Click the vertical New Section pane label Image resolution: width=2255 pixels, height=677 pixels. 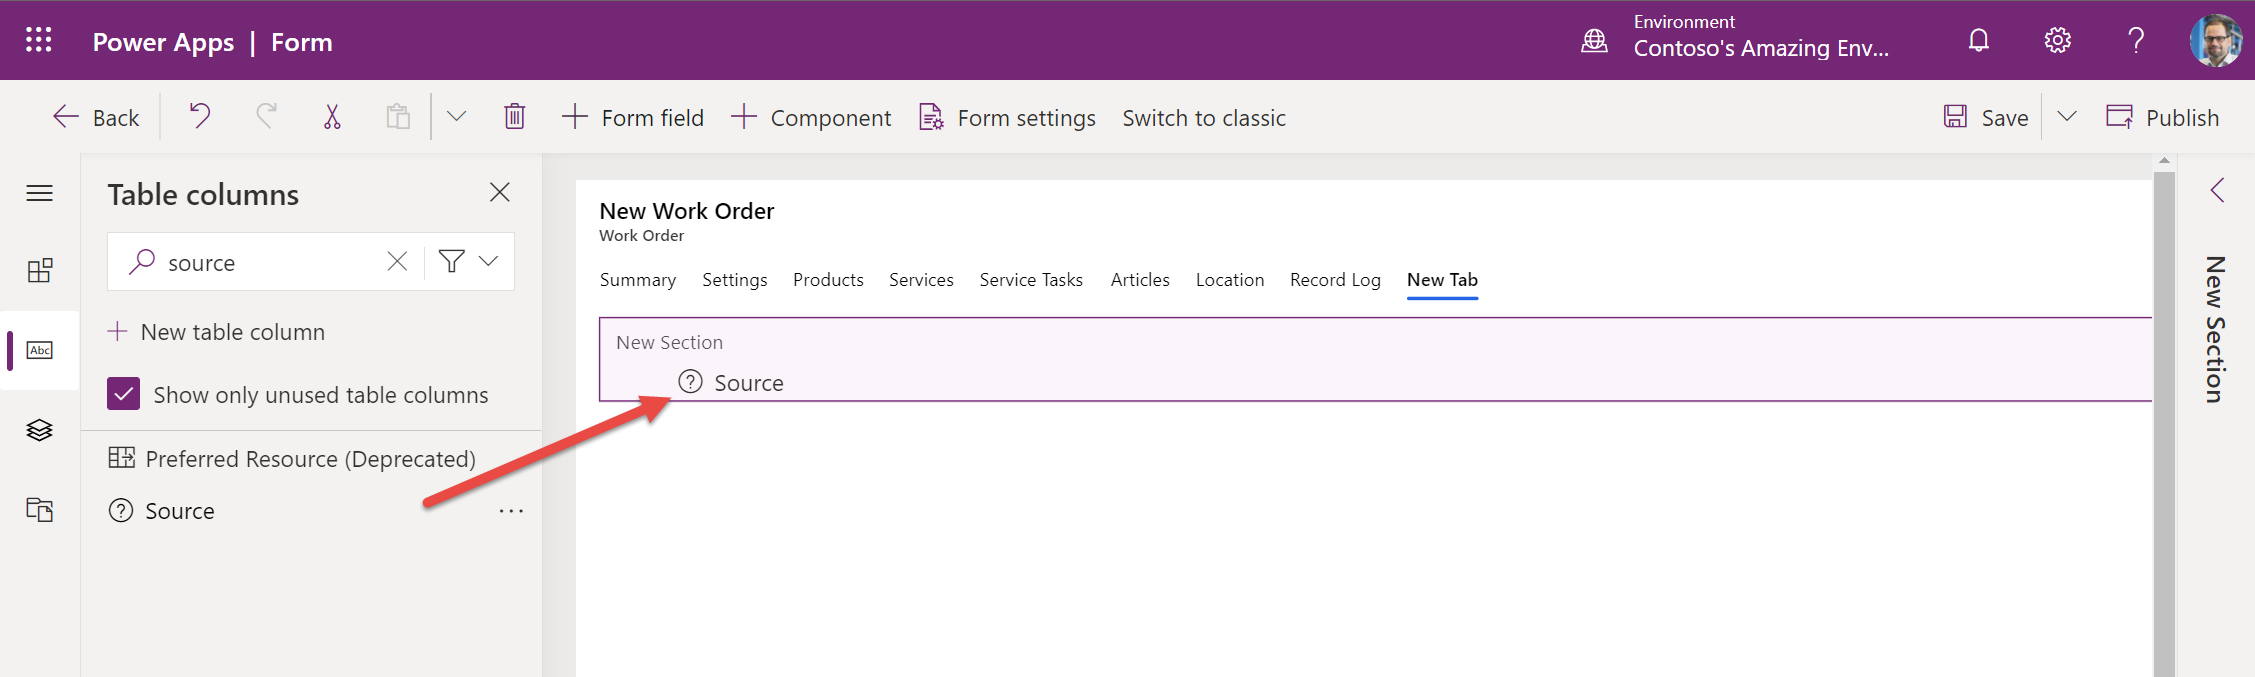point(2216,330)
